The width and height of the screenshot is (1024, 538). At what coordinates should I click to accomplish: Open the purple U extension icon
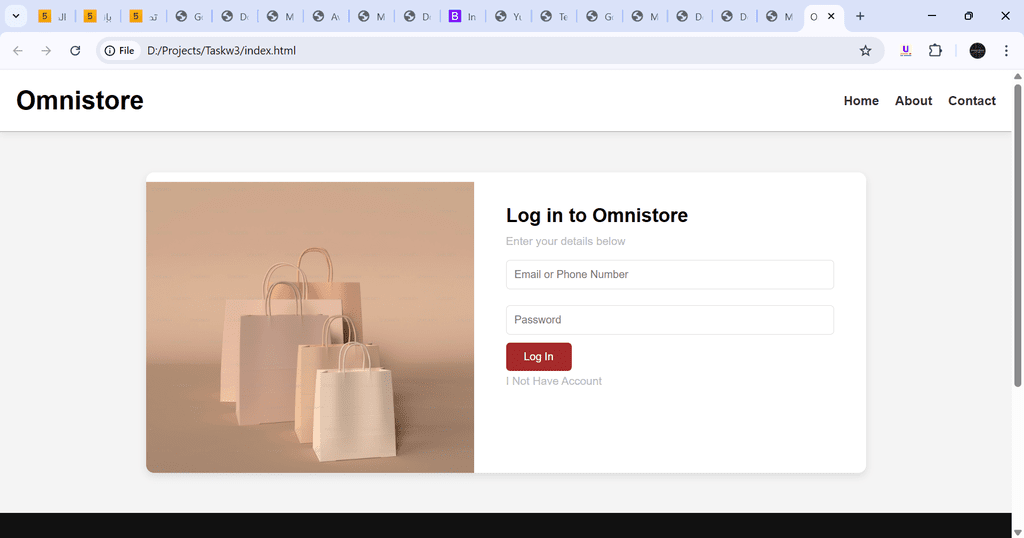click(x=905, y=50)
